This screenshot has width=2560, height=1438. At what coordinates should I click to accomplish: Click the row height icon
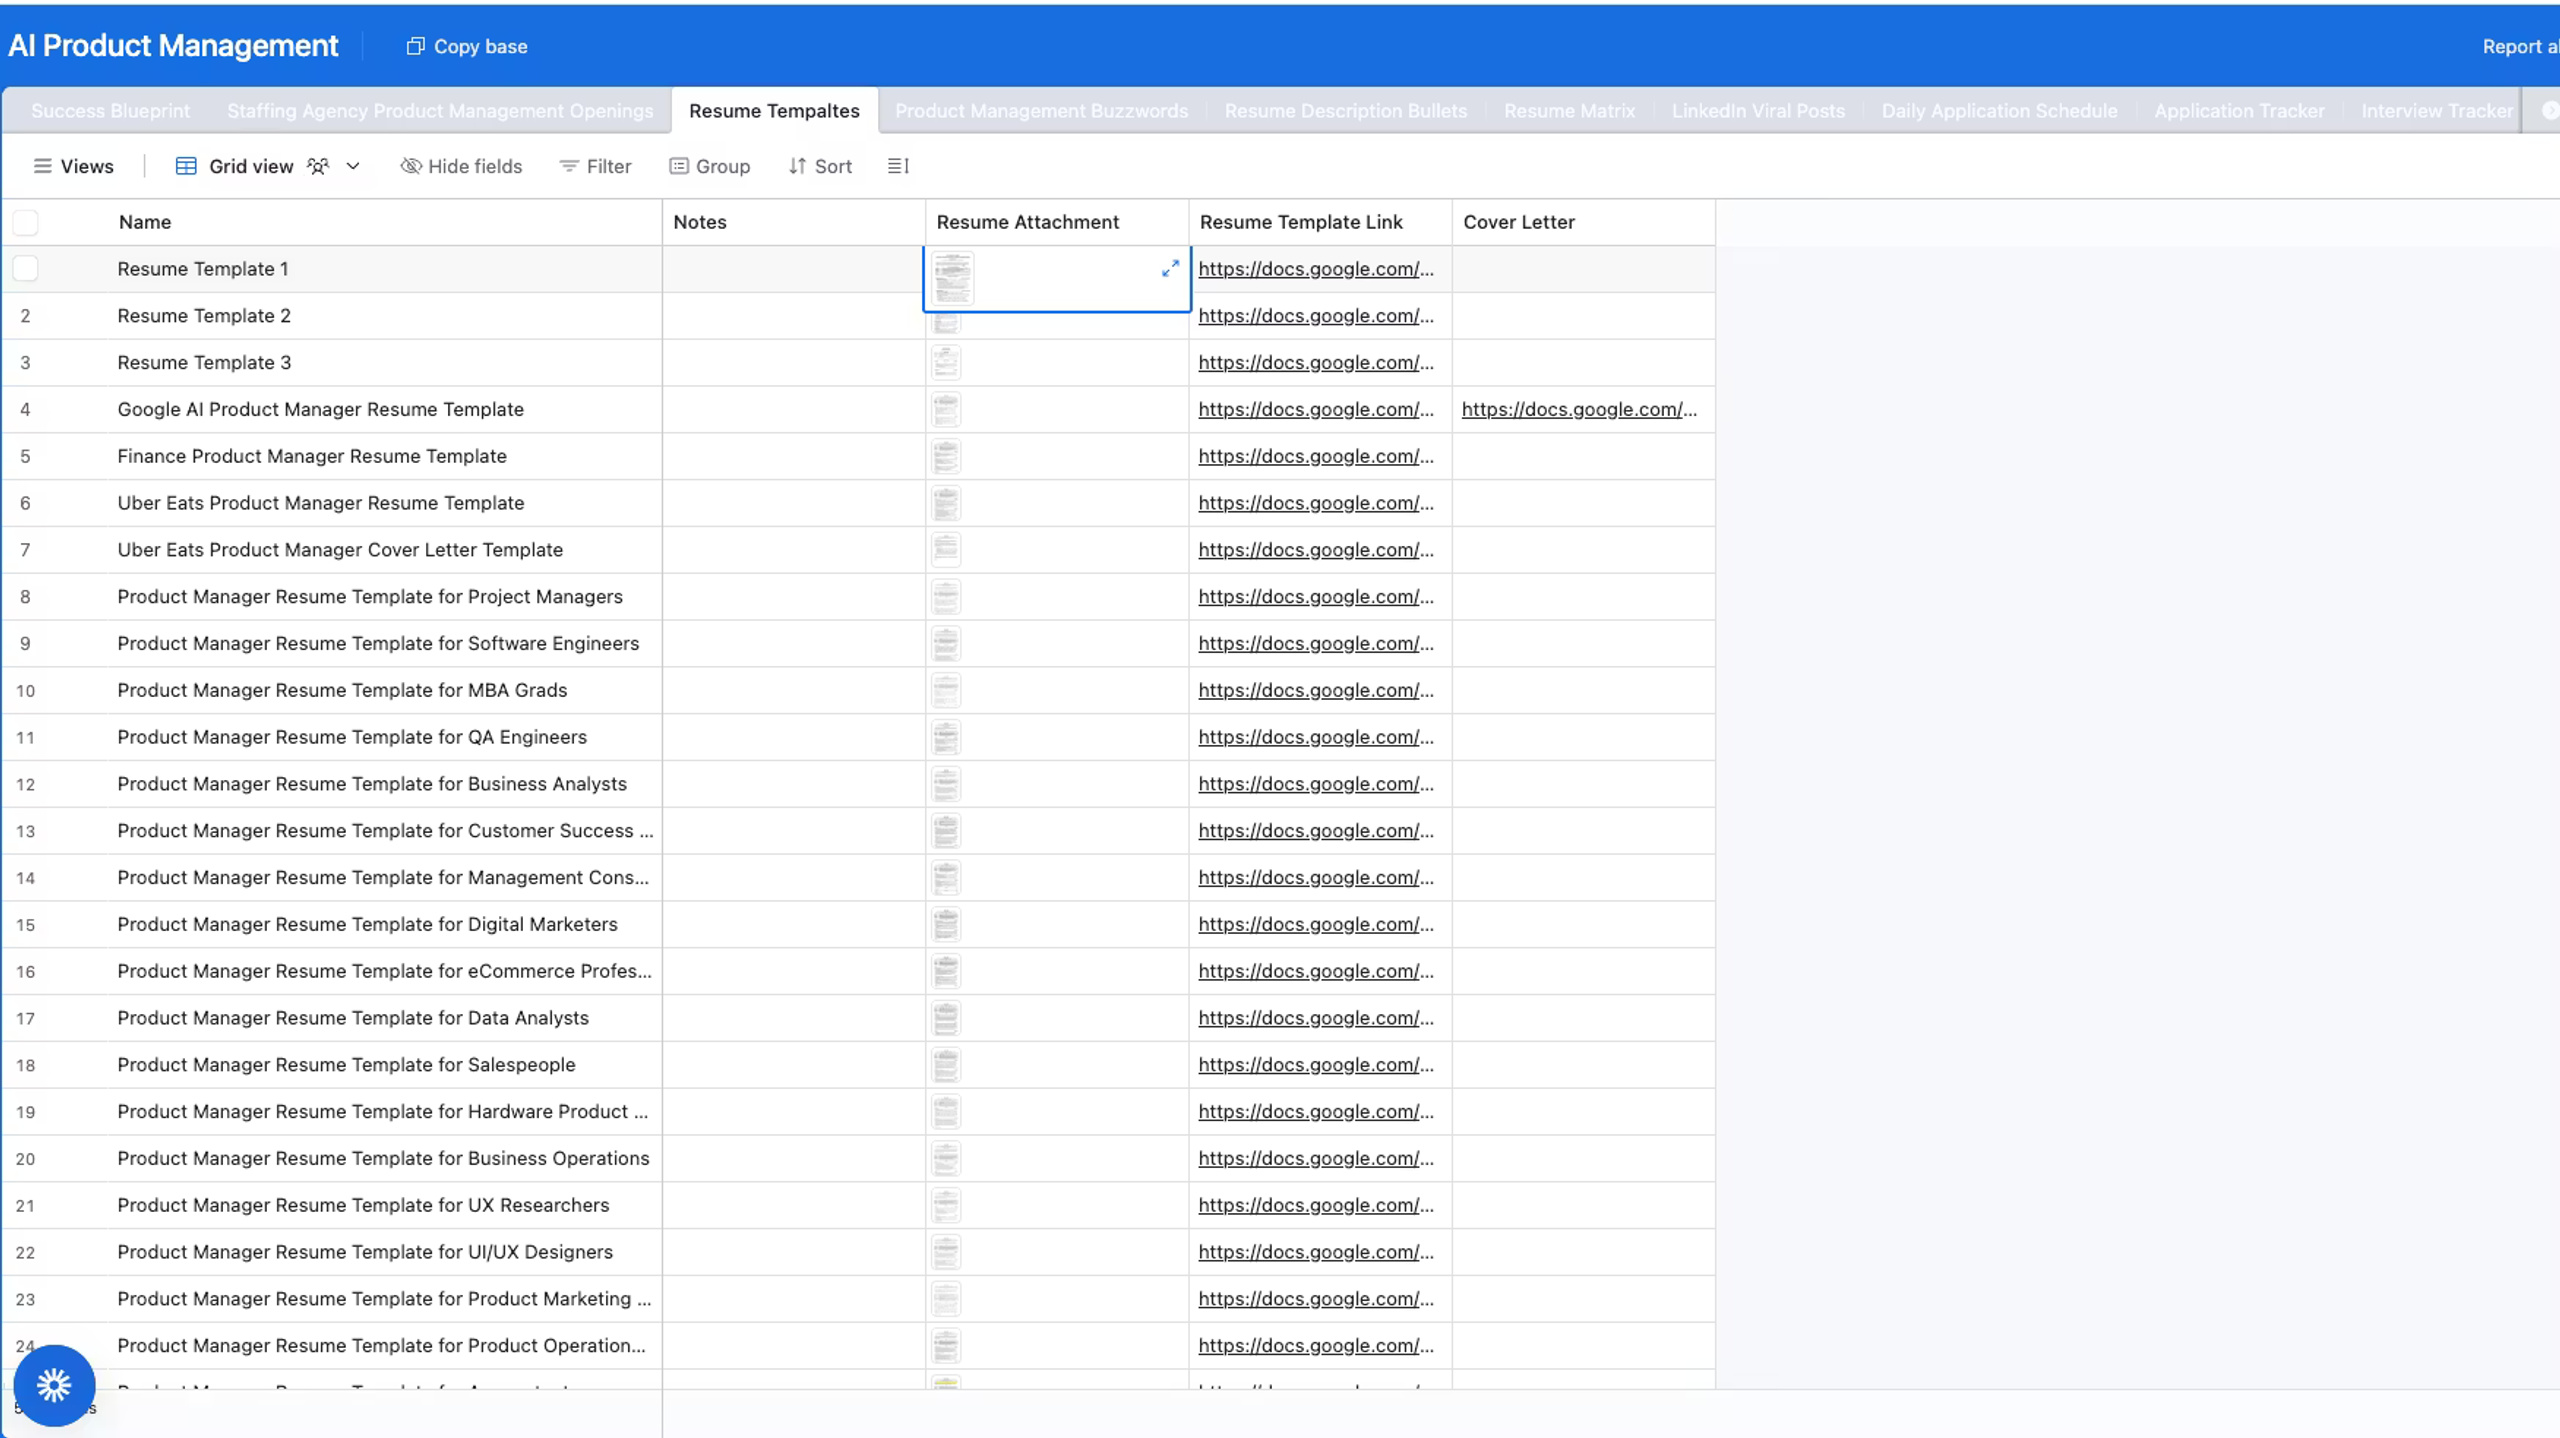pyautogui.click(x=898, y=166)
